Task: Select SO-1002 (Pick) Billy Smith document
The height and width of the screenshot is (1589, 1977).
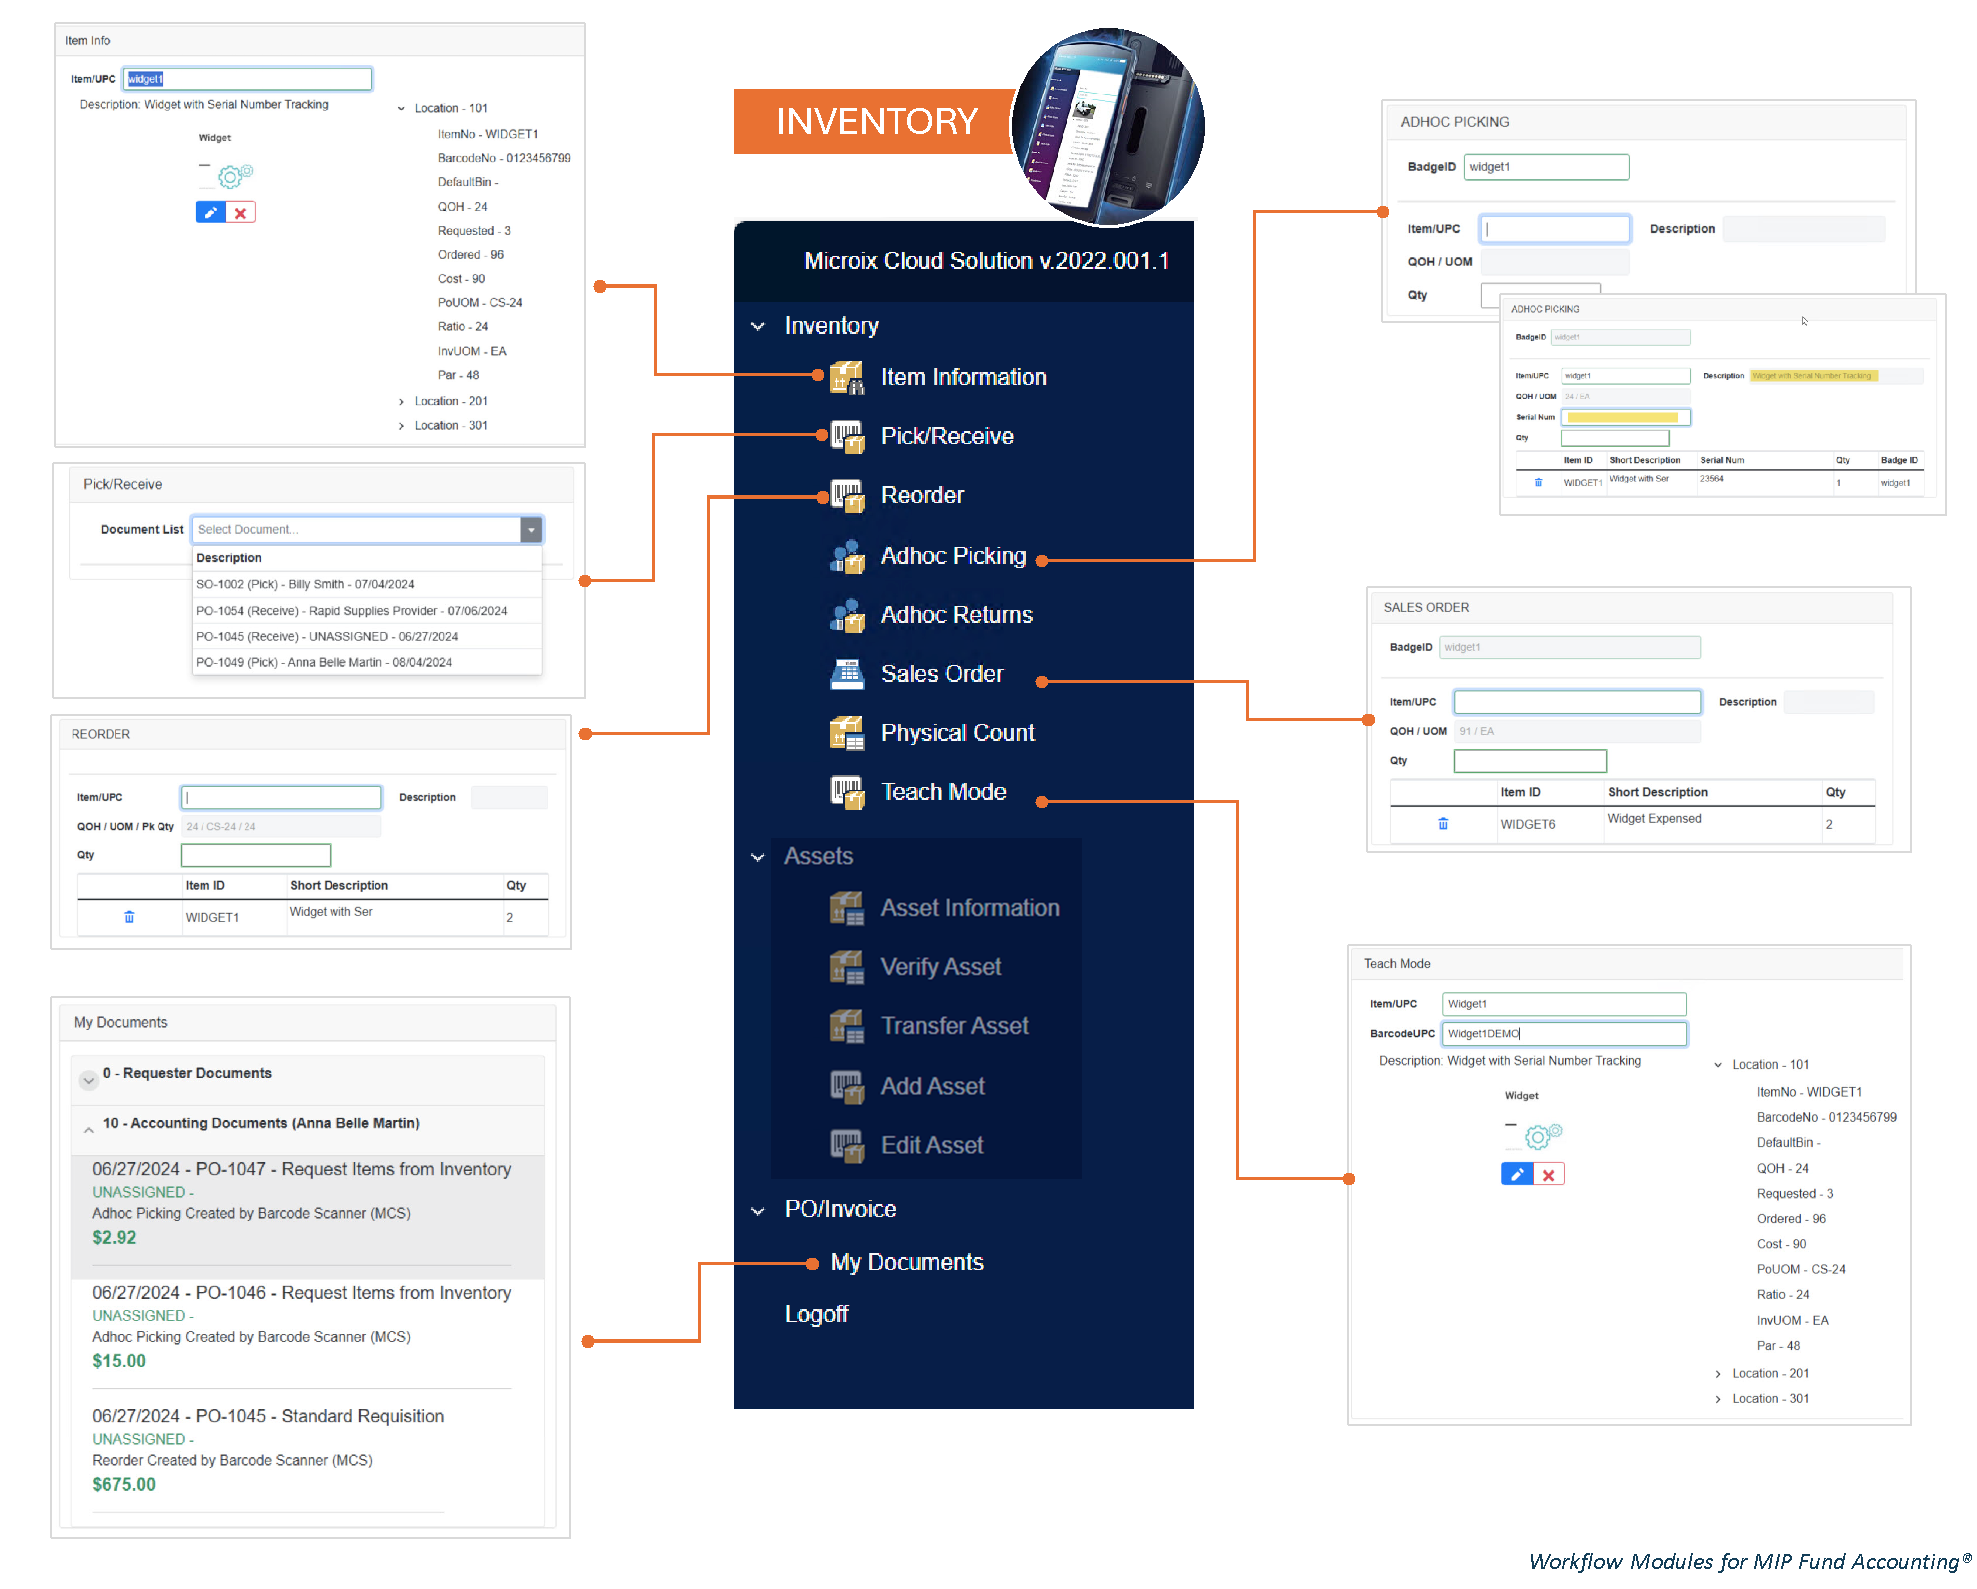Action: pyautogui.click(x=305, y=584)
